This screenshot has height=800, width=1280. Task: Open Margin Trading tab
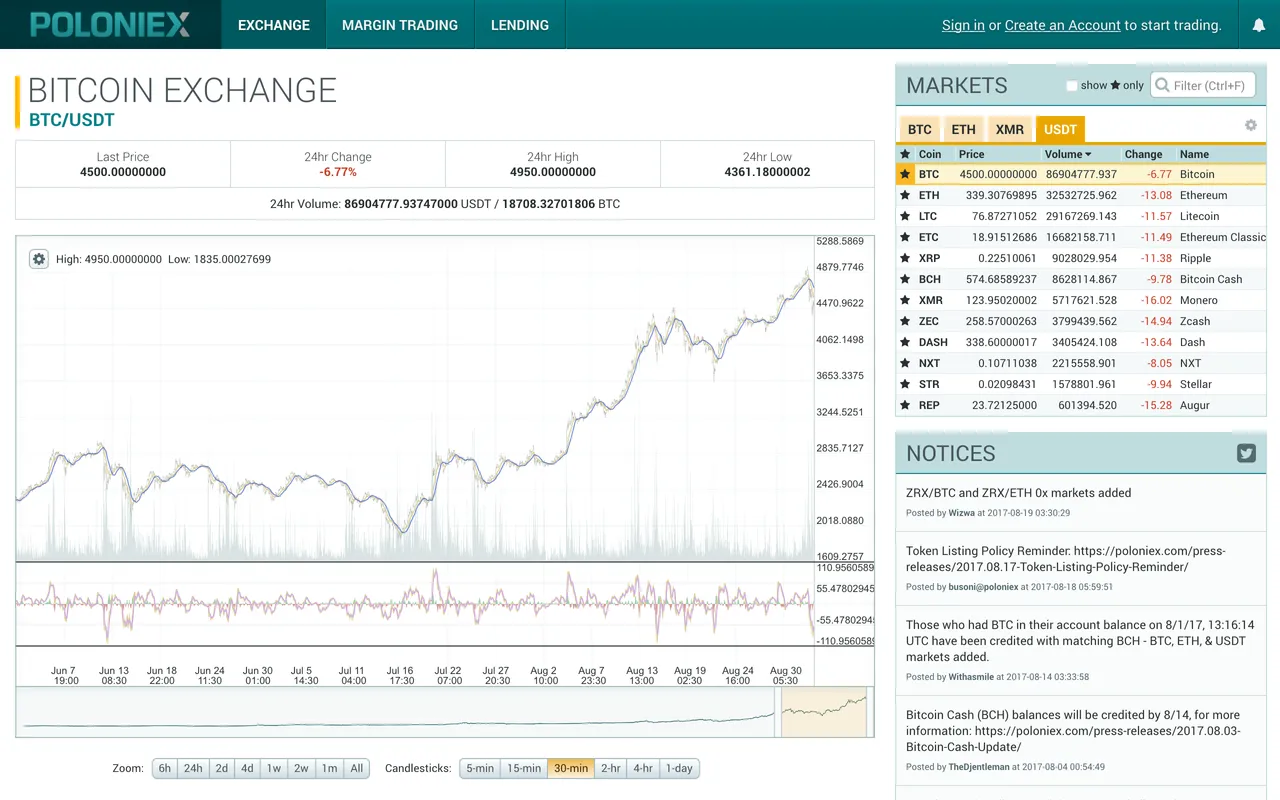click(400, 25)
